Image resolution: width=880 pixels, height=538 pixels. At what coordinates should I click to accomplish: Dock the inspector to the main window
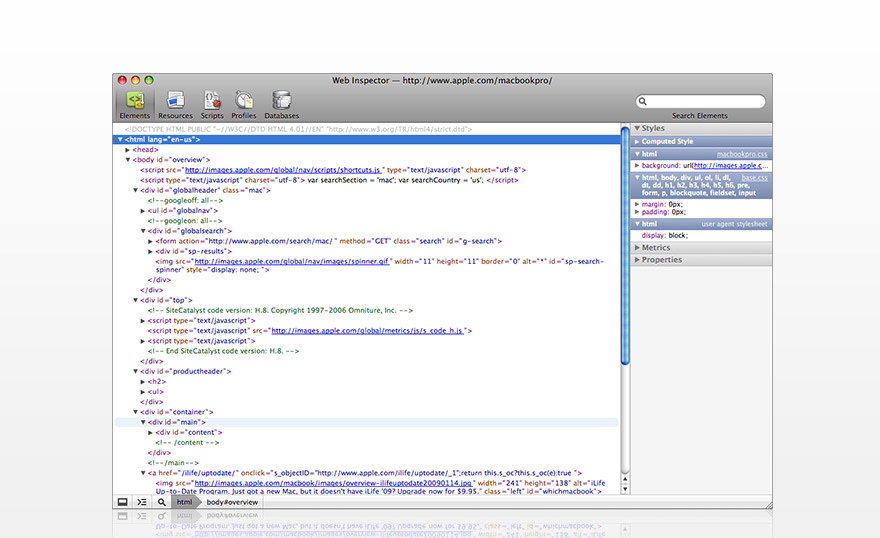point(122,502)
